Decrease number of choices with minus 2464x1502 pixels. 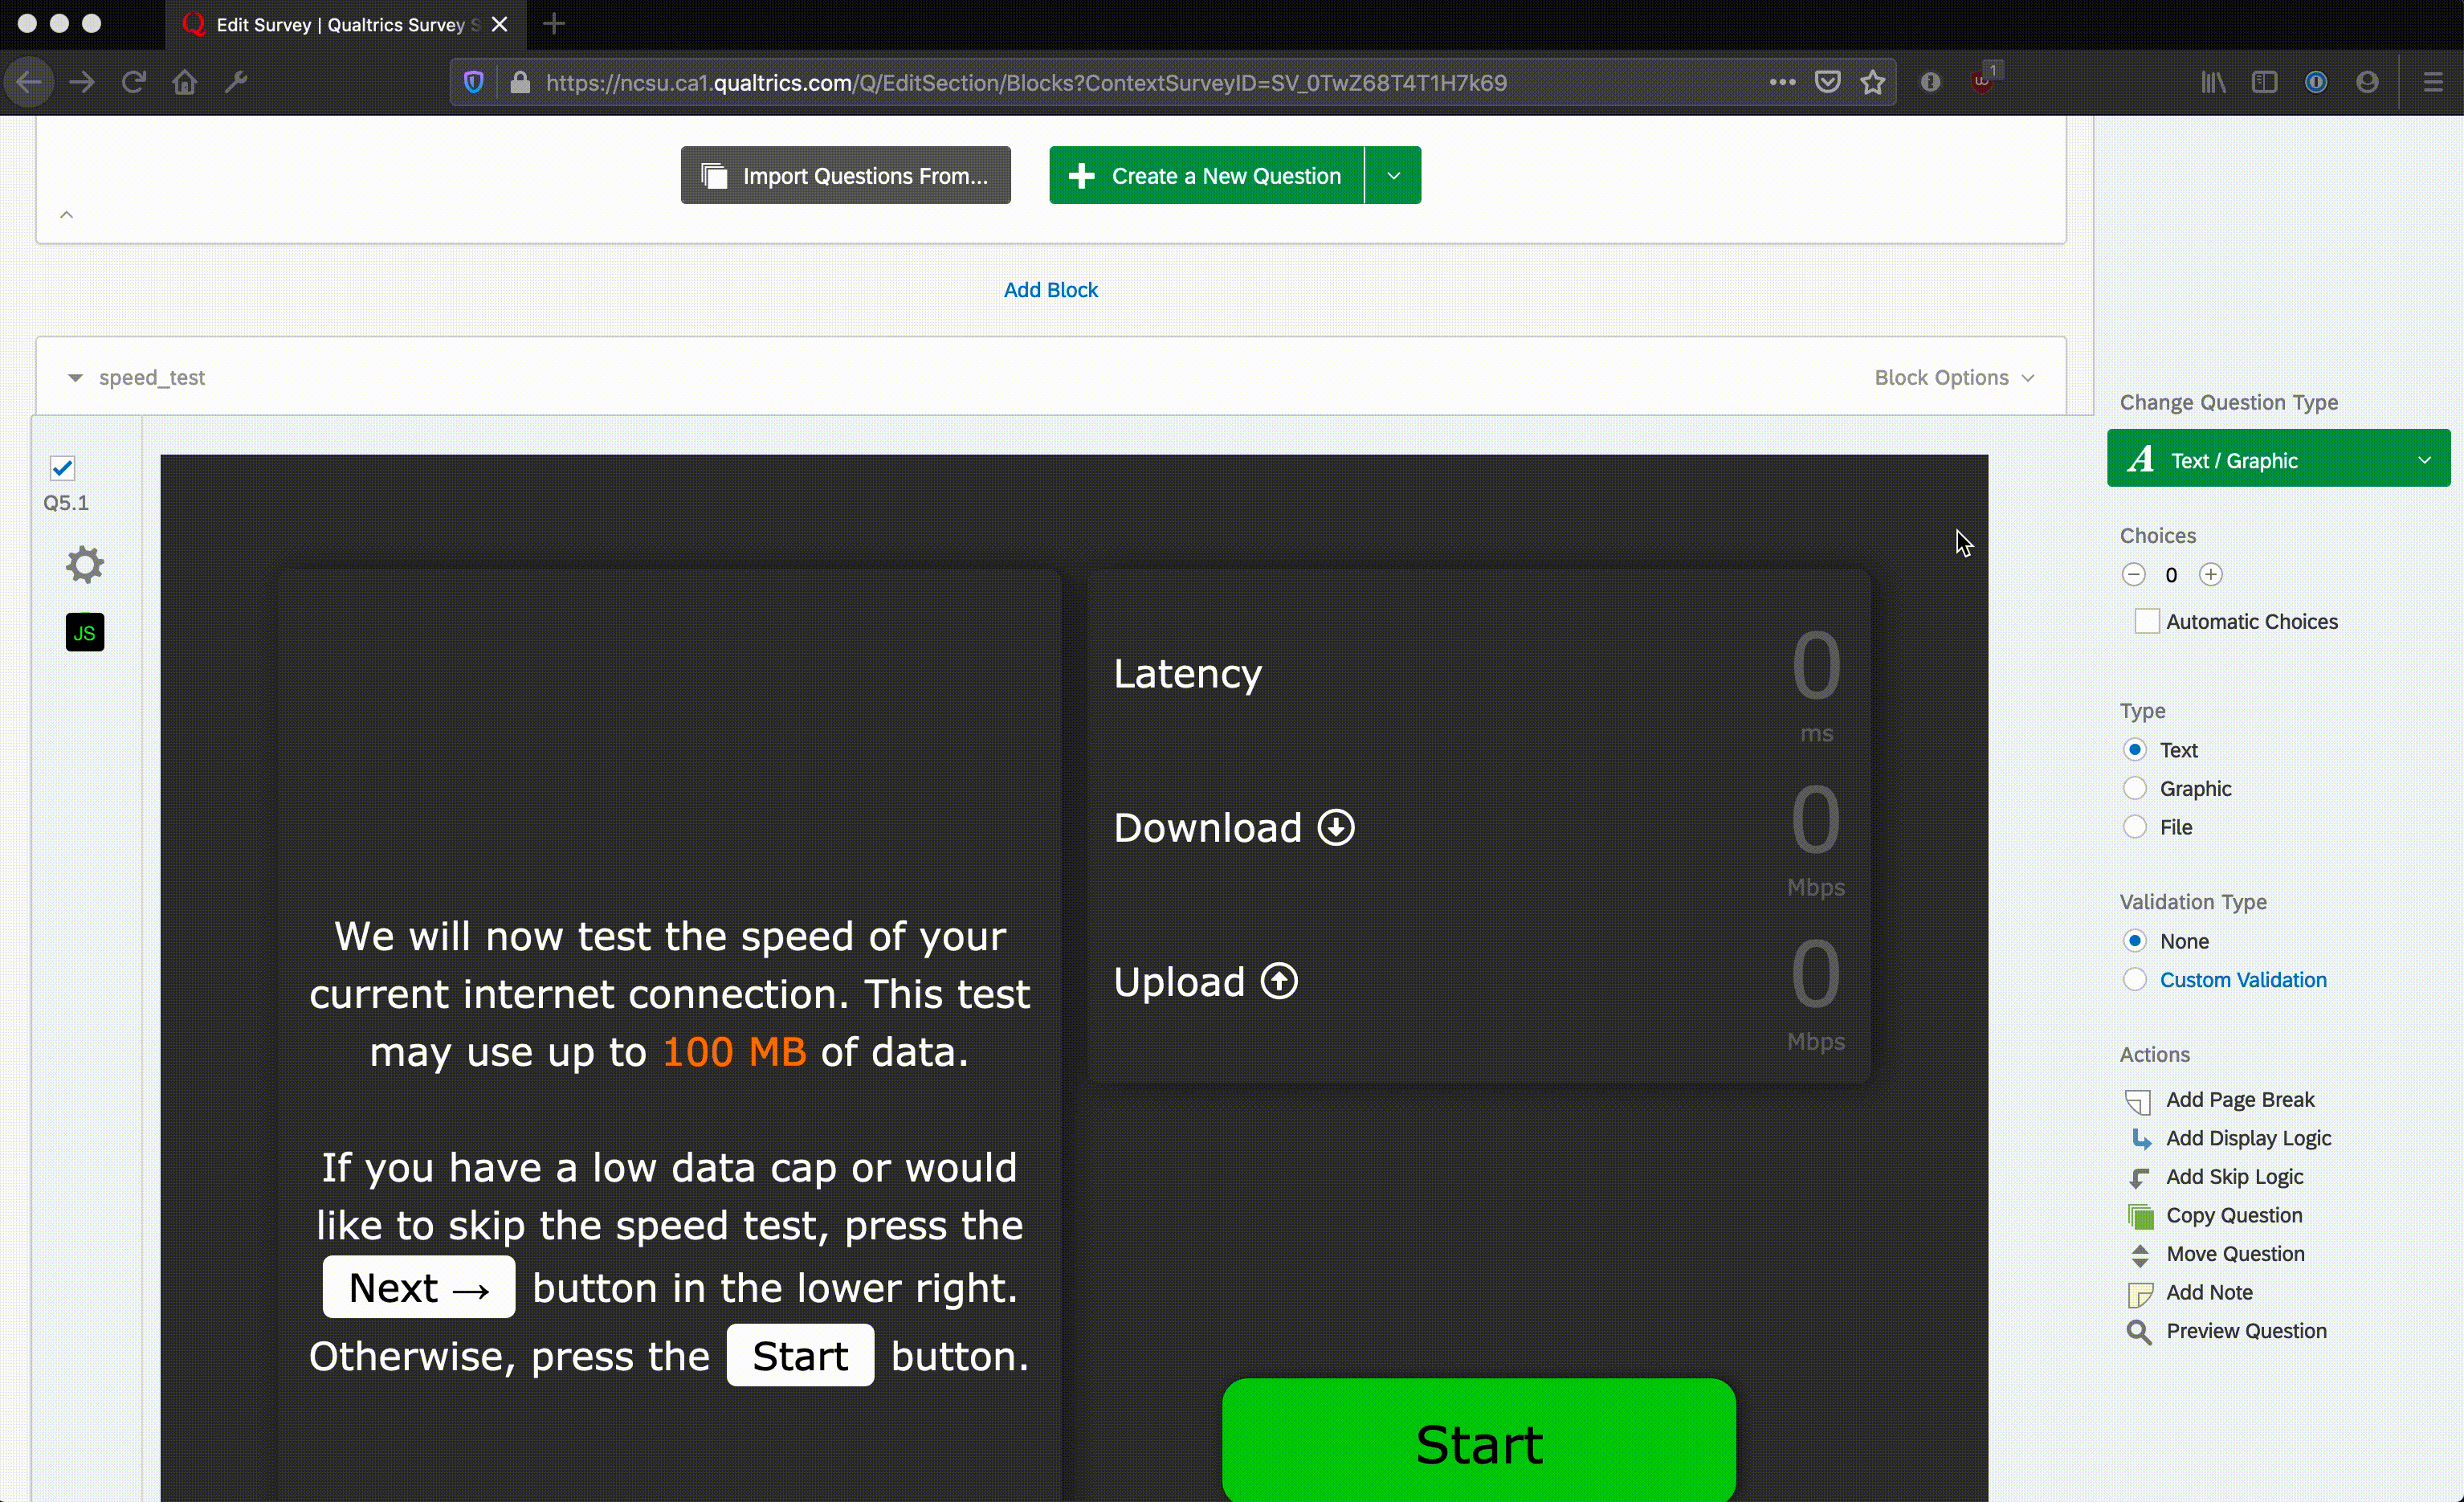(x=2133, y=574)
